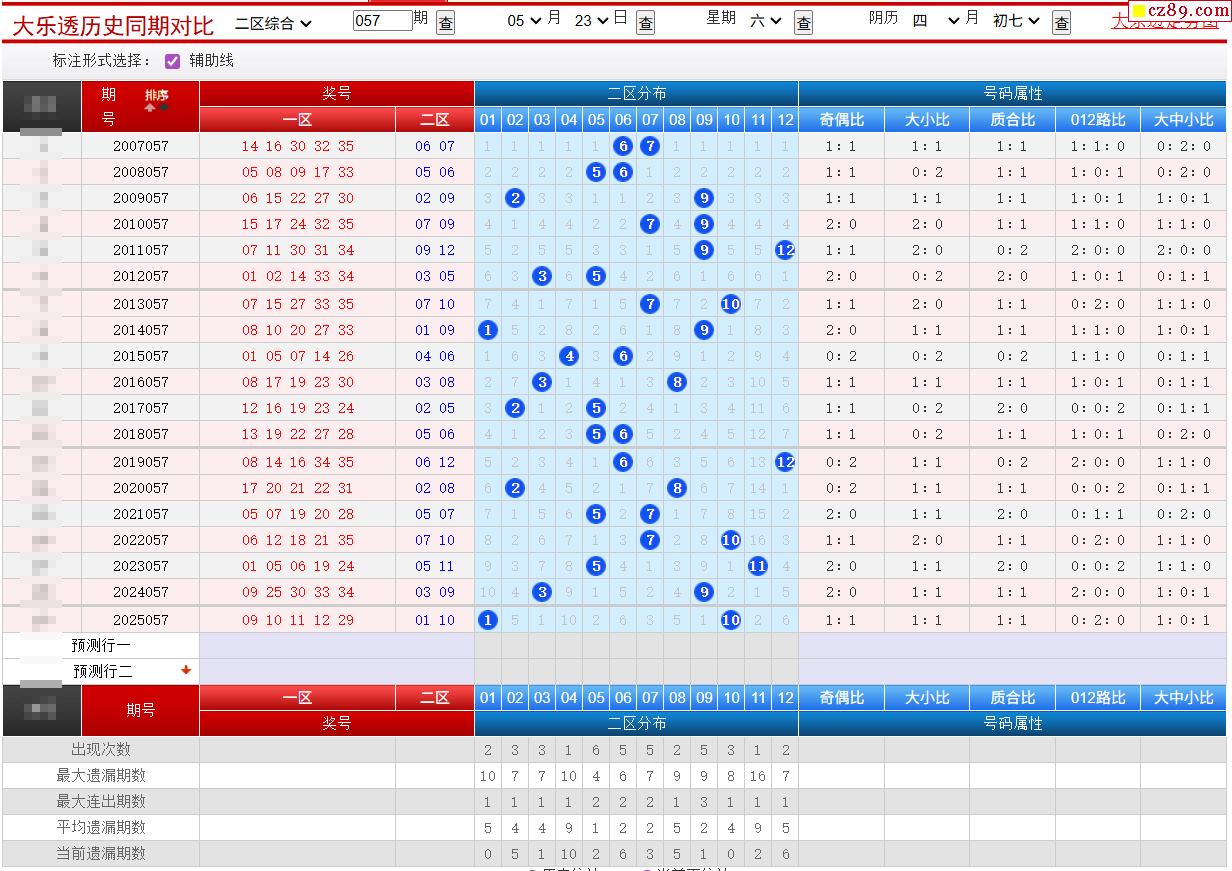Click the 预测行一 cell for number 06
The height and width of the screenshot is (871, 1232).
pos(623,646)
